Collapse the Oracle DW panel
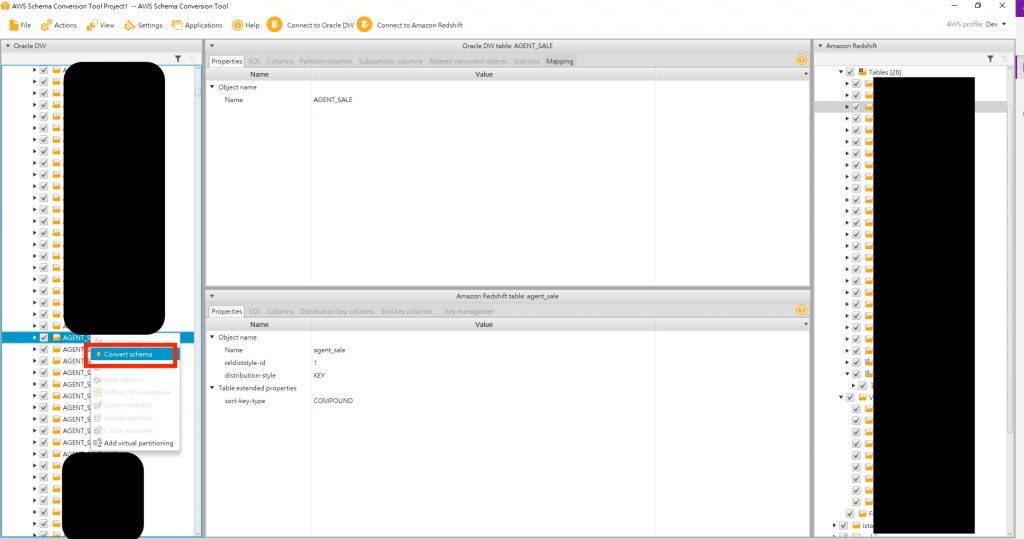This screenshot has height=539, width=1024. click(8, 46)
